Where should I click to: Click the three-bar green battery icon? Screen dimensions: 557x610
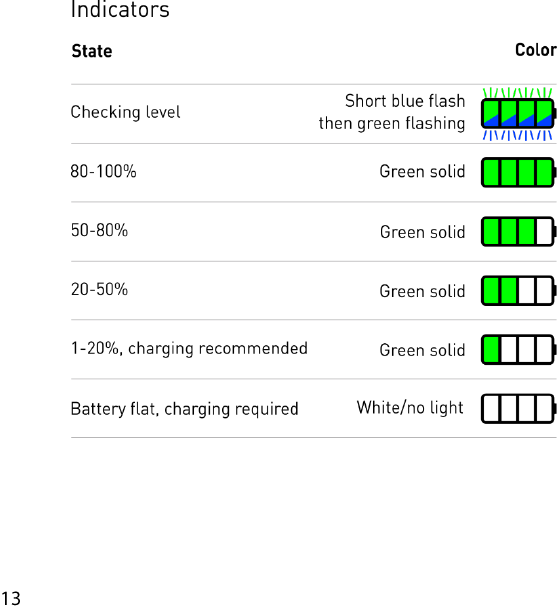518,231
